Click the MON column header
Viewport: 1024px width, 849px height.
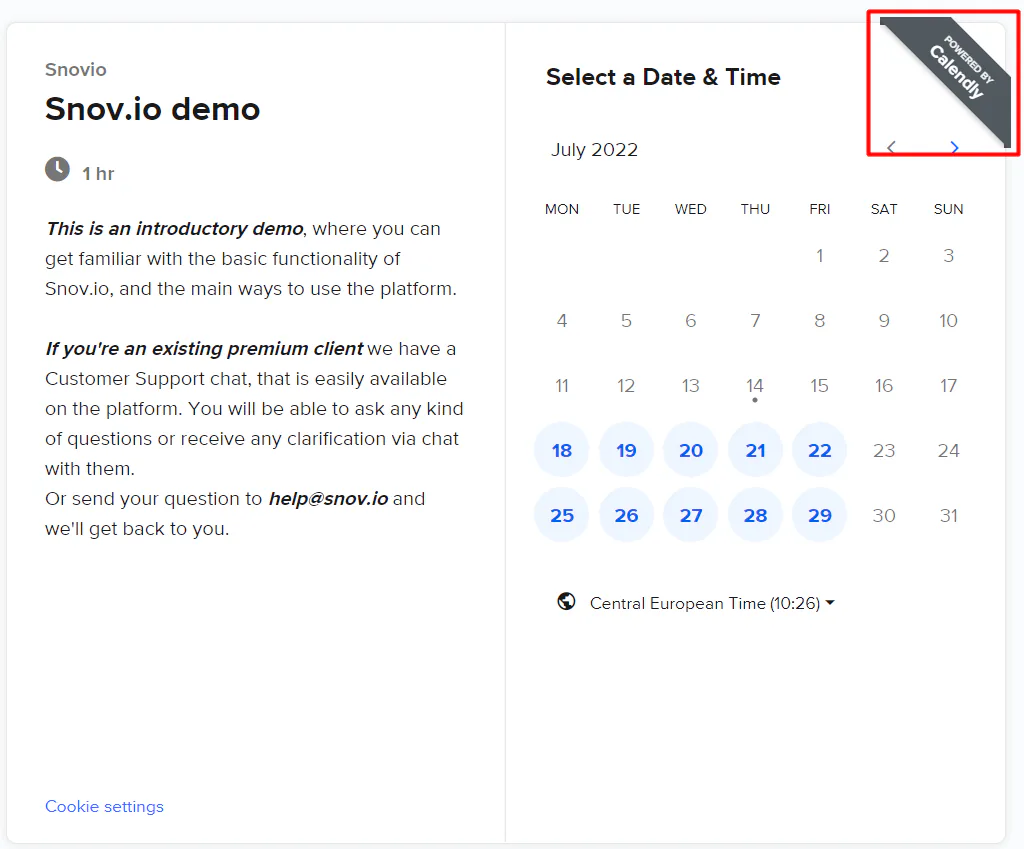[562, 209]
